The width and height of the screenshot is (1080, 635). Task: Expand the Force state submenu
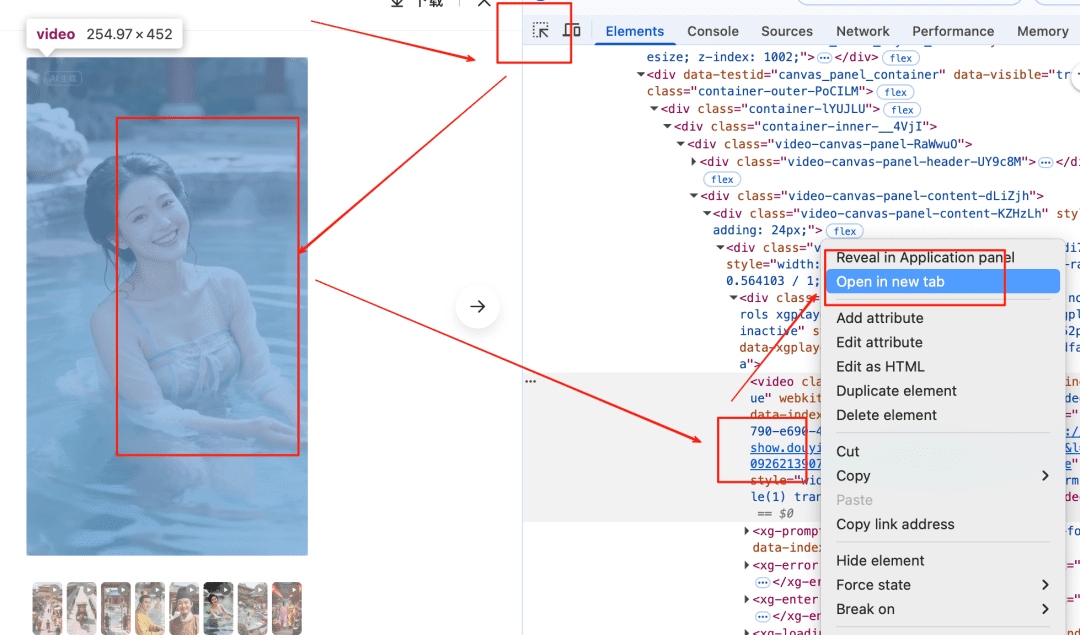tap(940, 585)
